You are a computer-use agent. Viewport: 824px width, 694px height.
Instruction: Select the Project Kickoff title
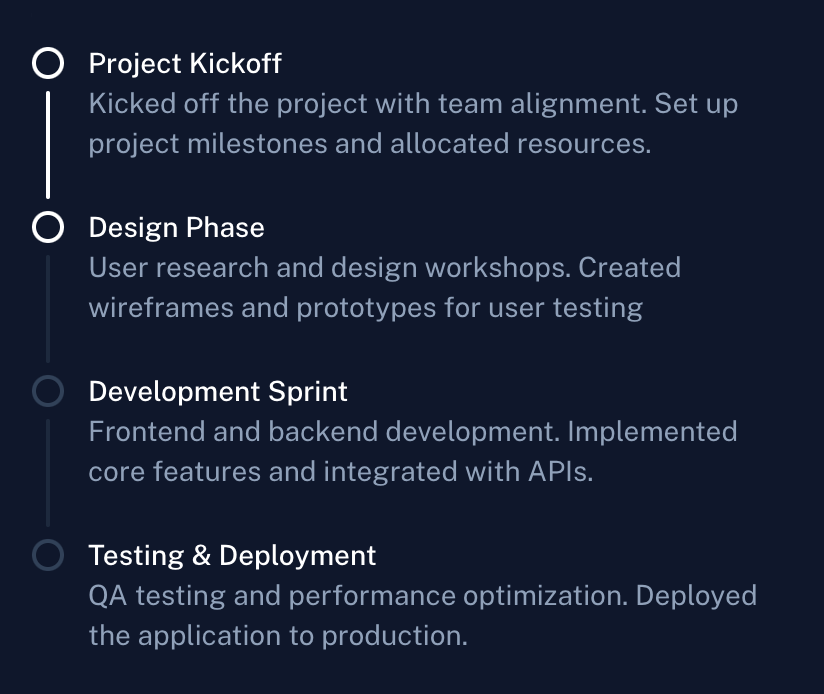pos(185,64)
